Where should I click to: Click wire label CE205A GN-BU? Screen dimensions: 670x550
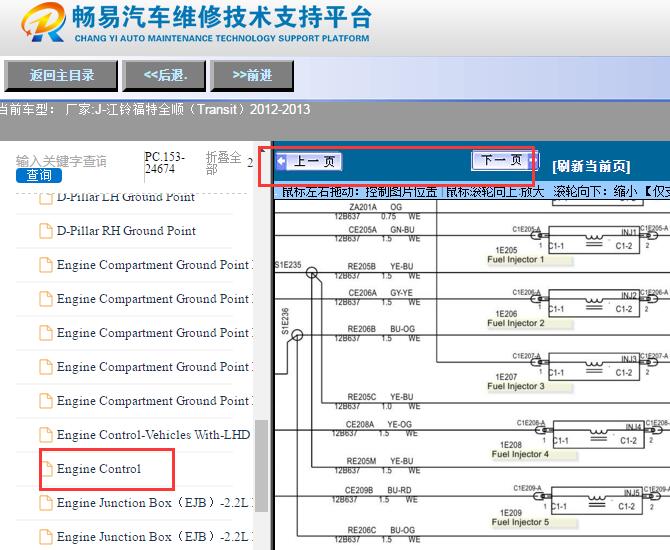[382, 230]
